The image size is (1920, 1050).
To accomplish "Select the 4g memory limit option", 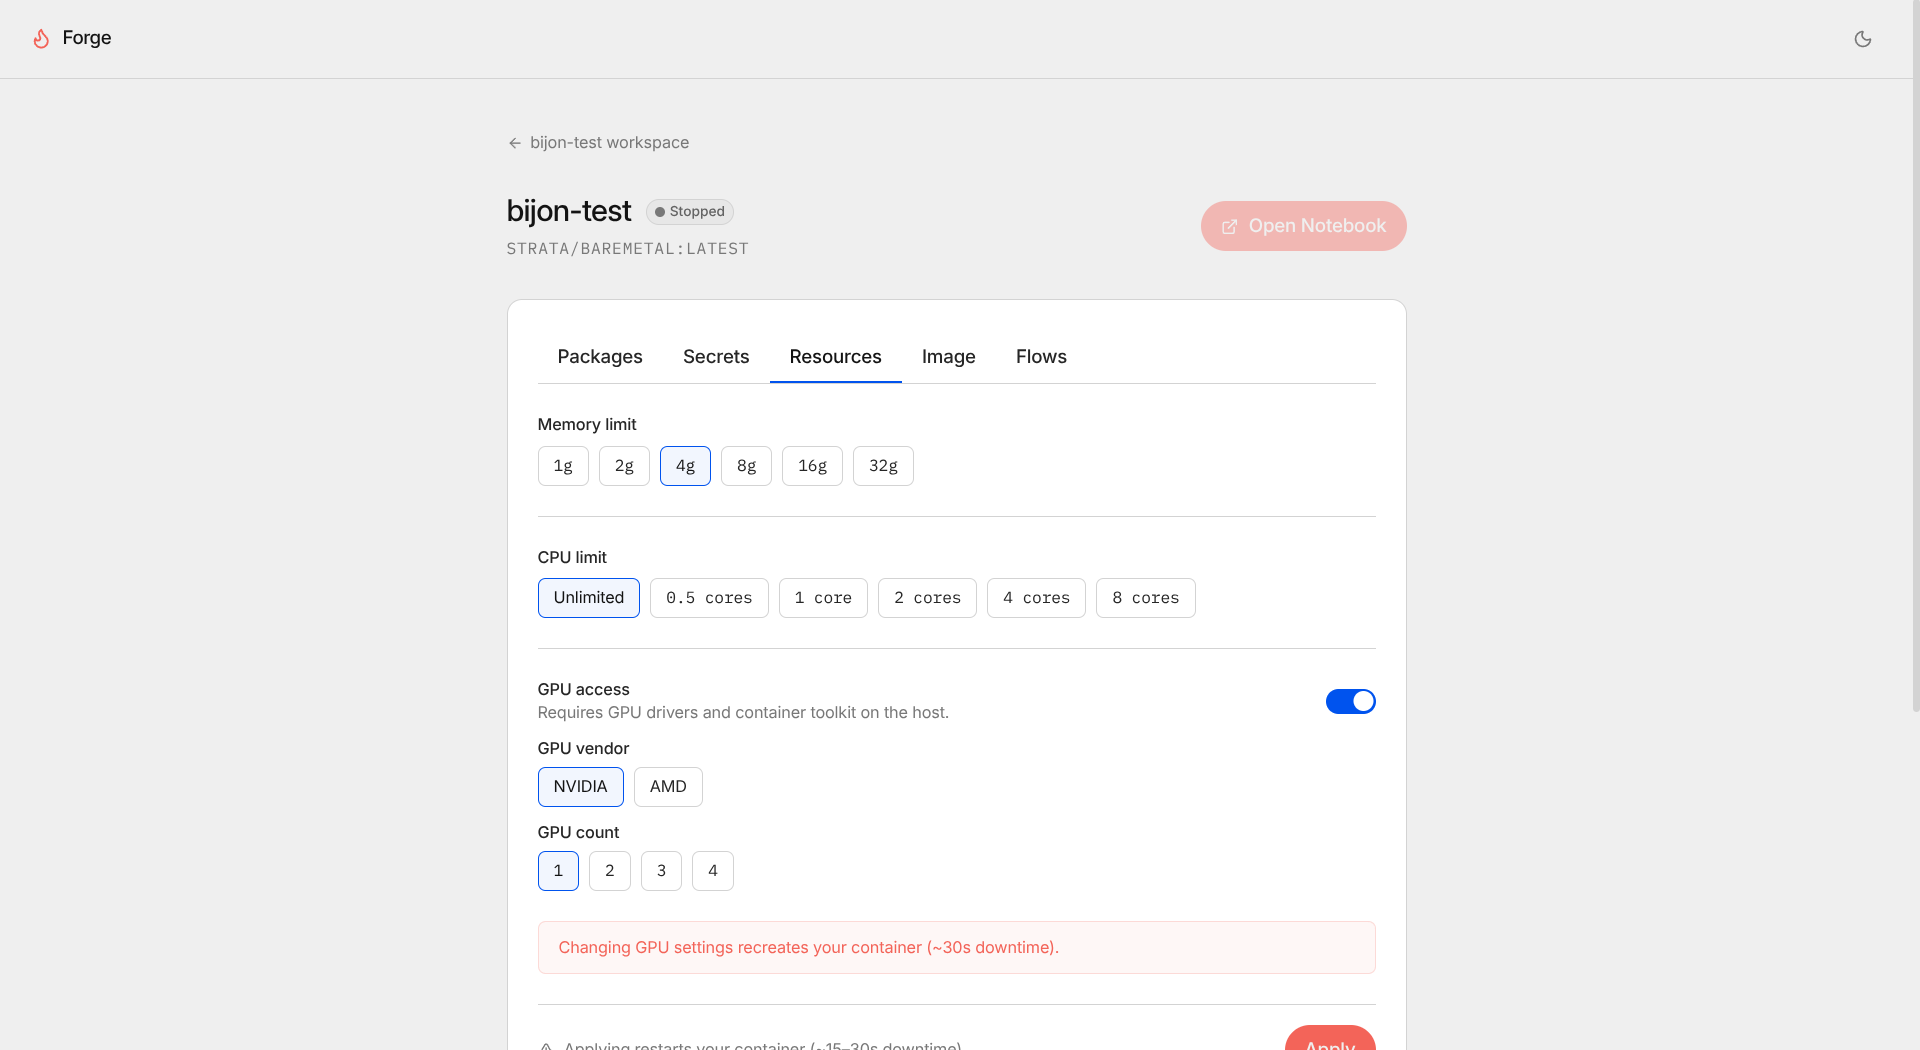I will point(685,466).
